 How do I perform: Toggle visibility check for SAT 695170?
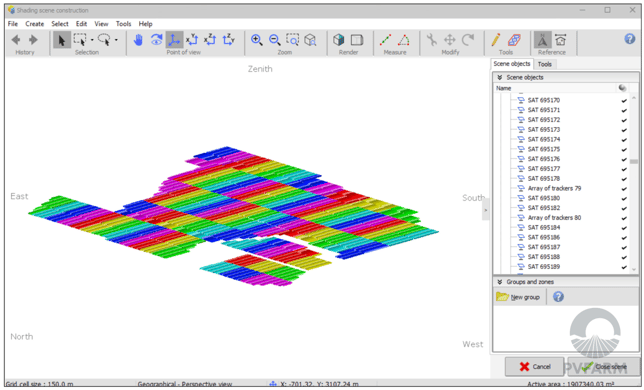pos(624,101)
